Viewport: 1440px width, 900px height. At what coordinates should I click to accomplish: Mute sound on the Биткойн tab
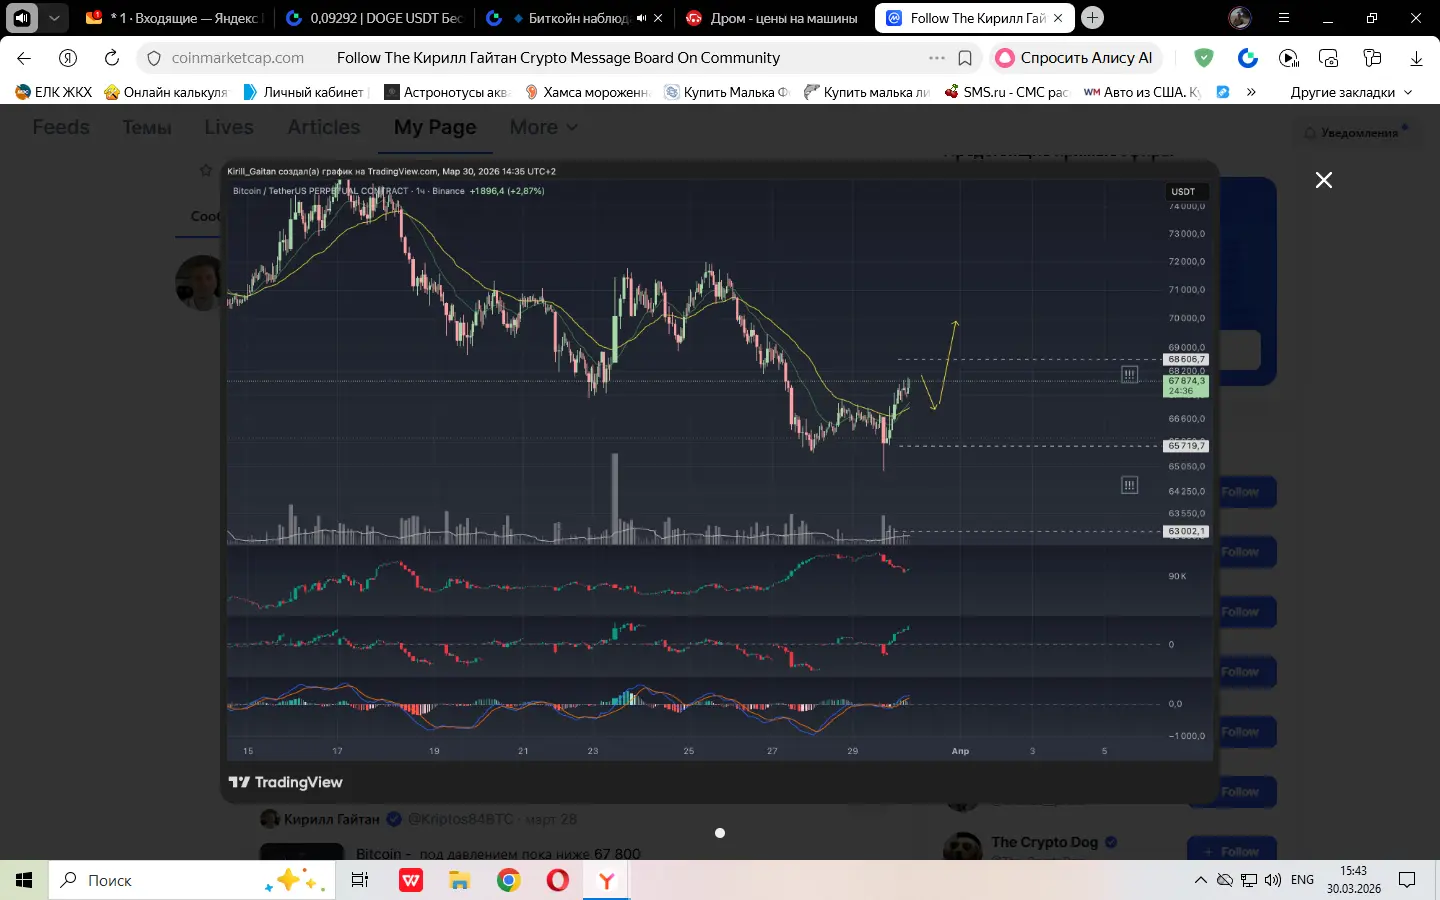click(x=641, y=18)
